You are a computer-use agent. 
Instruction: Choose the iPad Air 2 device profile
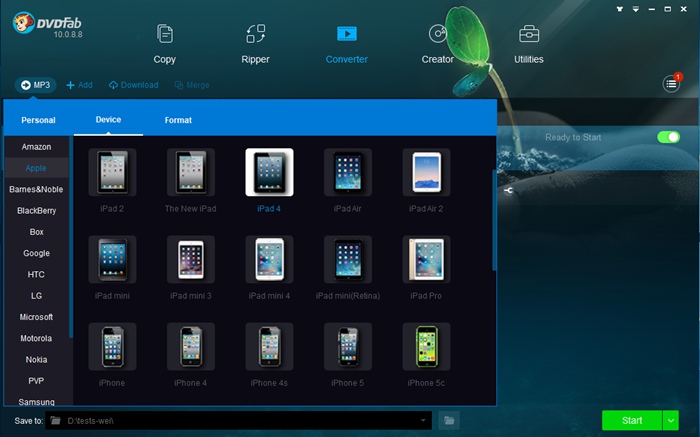point(426,172)
